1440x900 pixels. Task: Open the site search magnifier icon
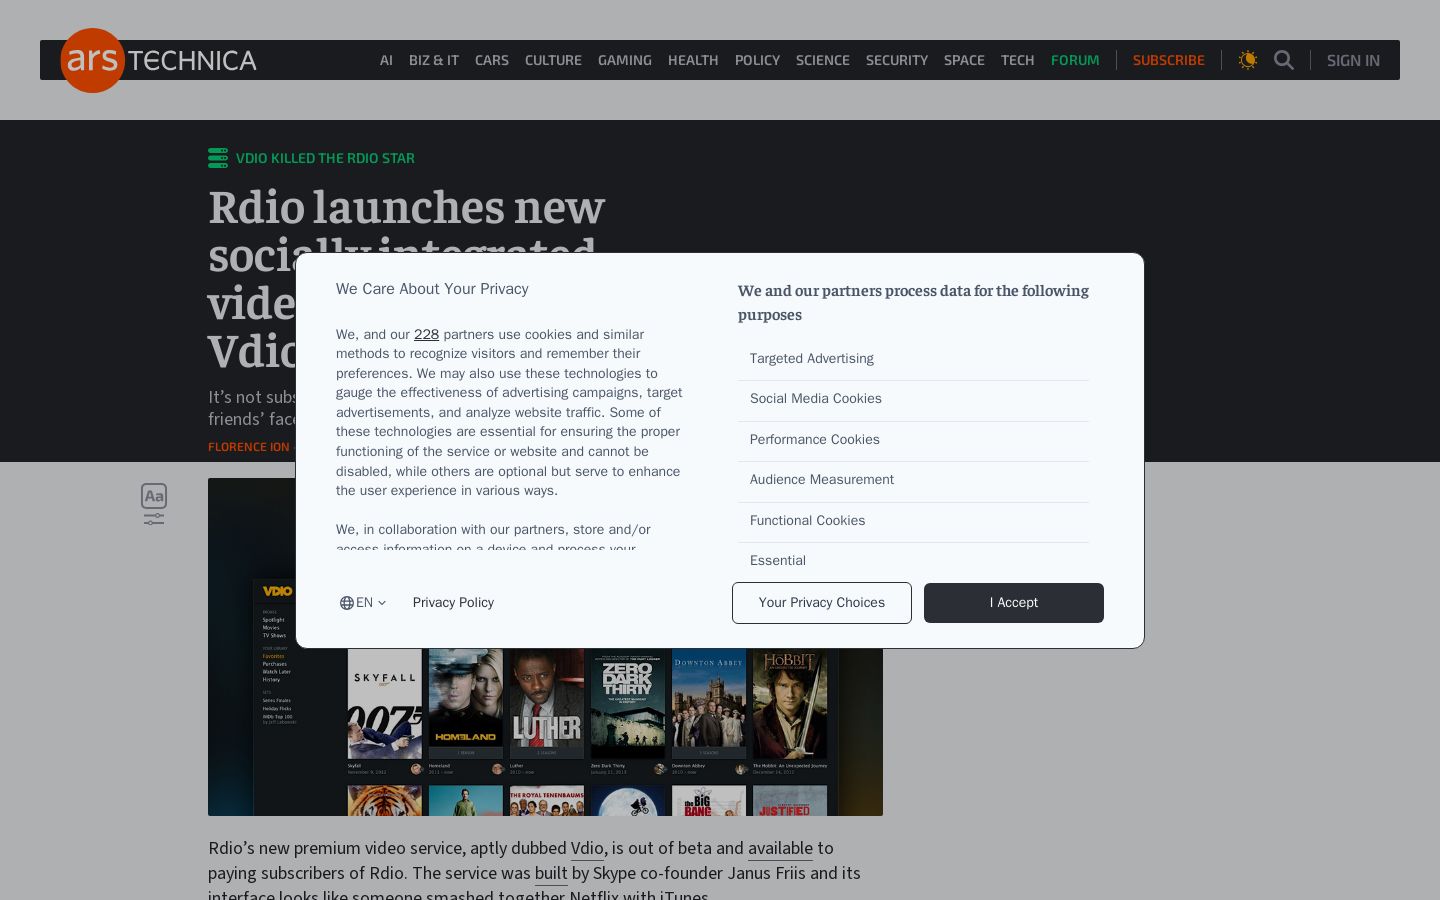[x=1284, y=60]
